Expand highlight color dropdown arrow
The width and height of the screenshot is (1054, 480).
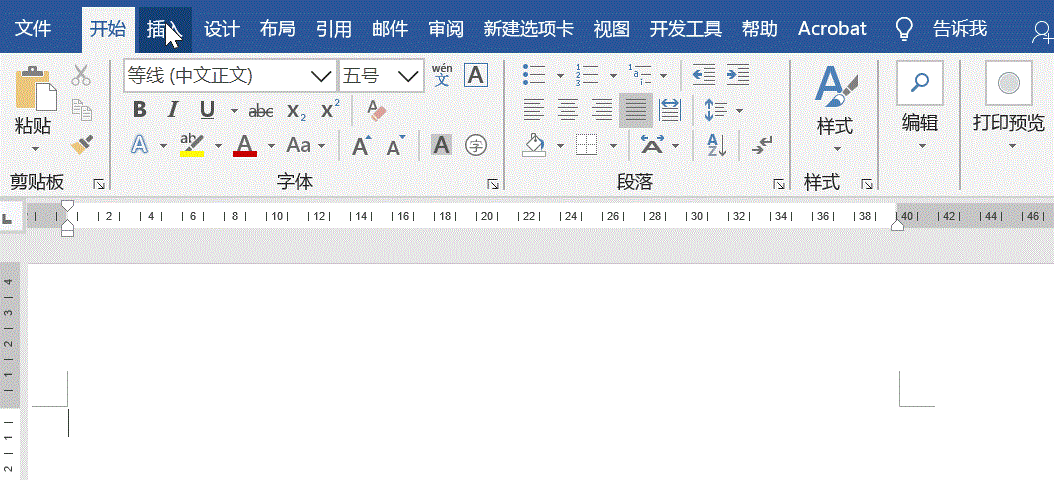click(218, 145)
